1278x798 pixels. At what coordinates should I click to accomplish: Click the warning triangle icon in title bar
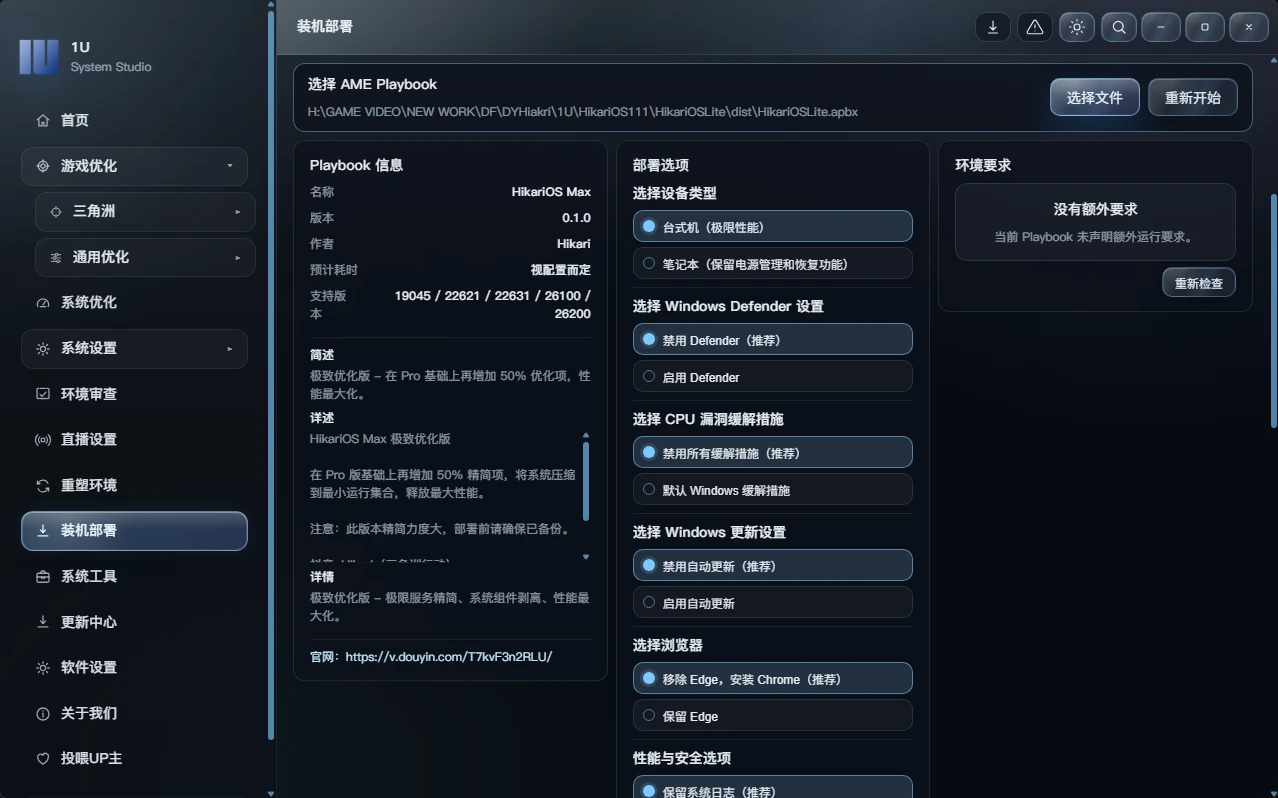1035,27
